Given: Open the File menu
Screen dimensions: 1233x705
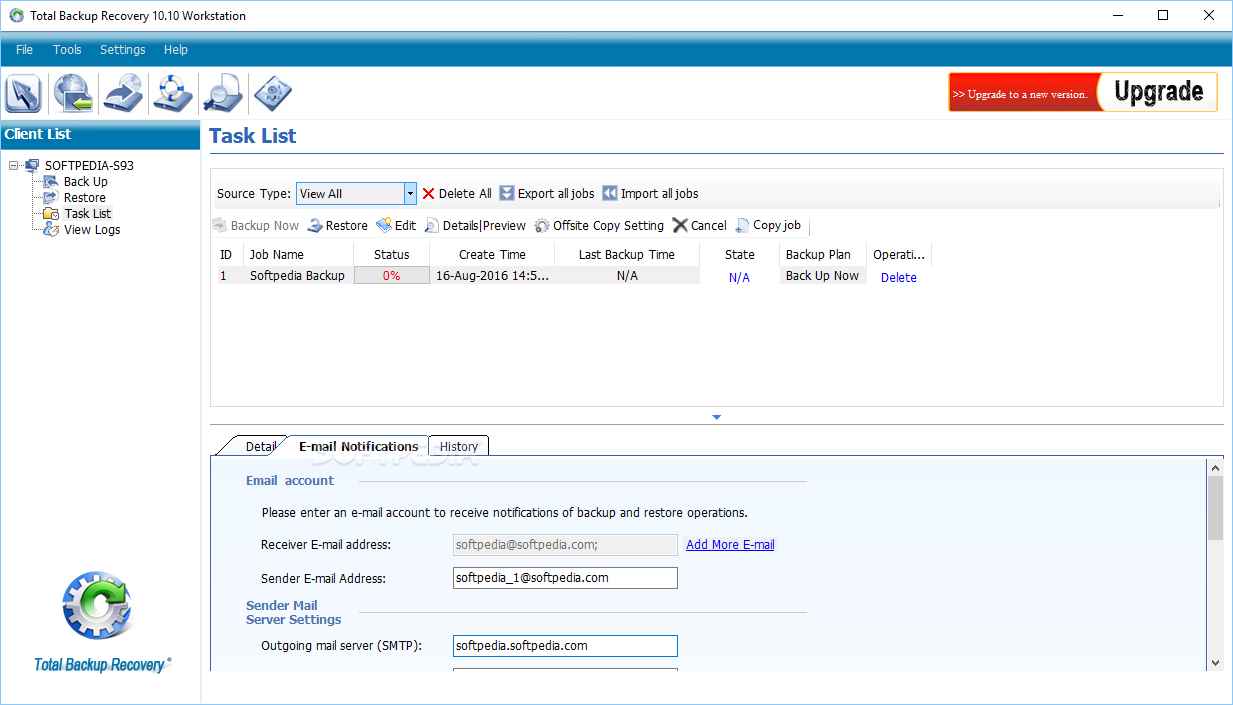Looking at the screenshot, I should [25, 50].
